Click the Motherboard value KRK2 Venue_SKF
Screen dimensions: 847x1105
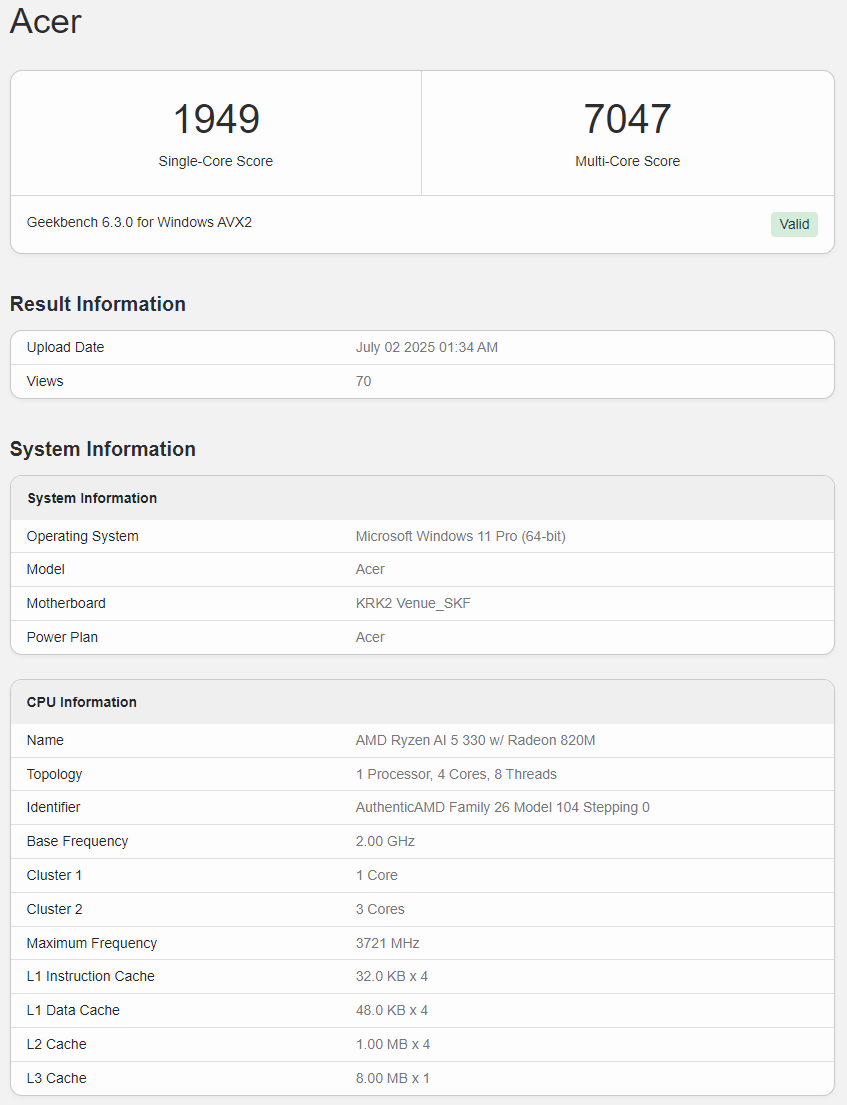click(x=413, y=603)
